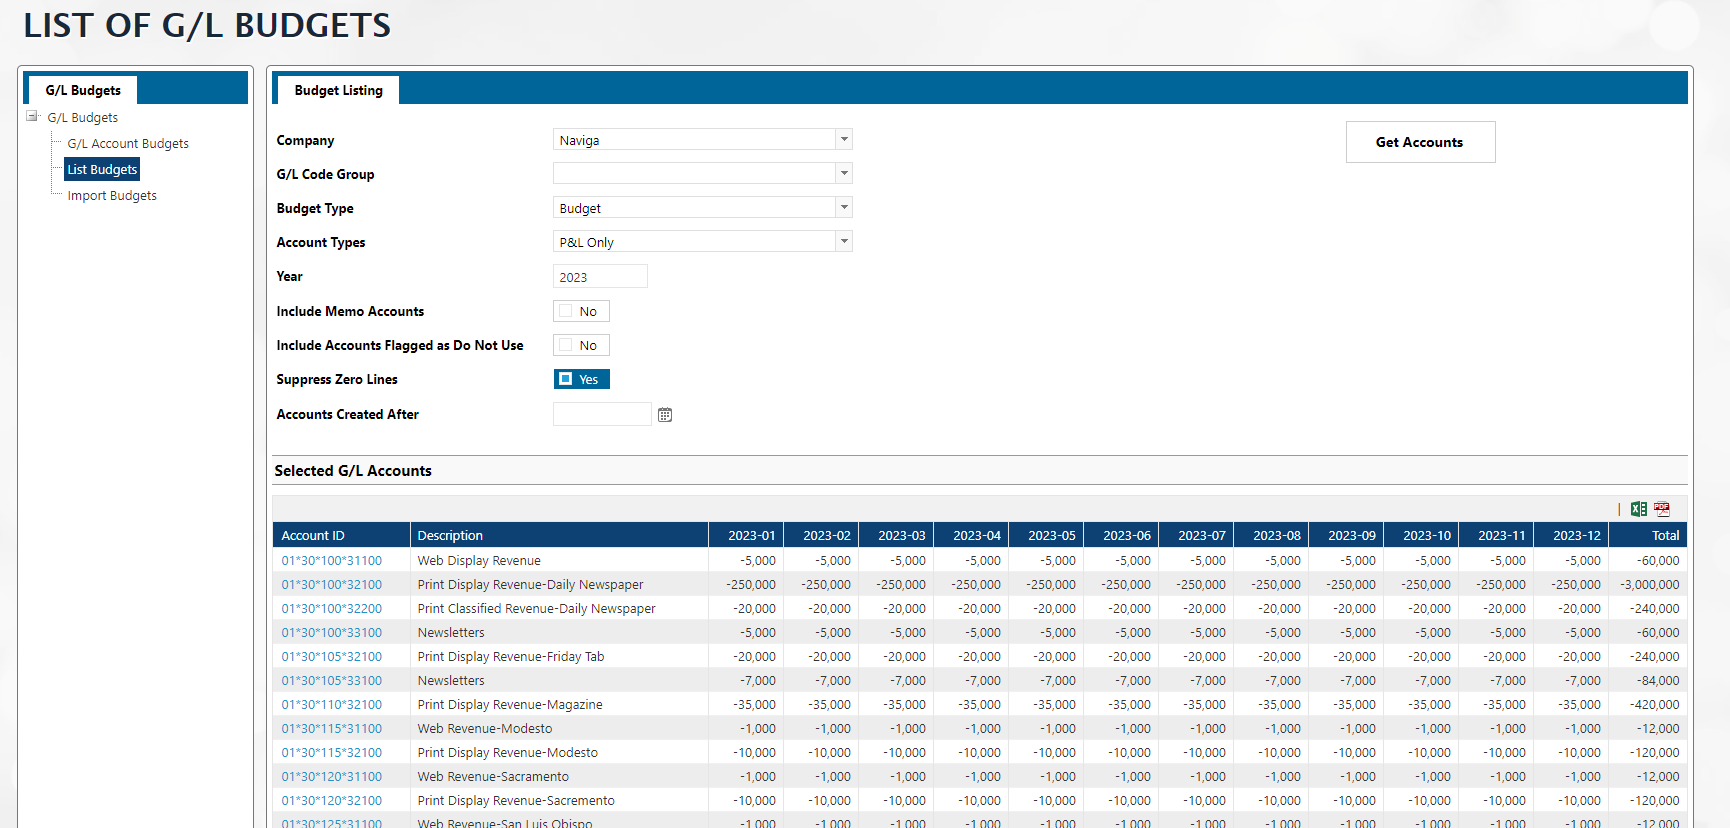The height and width of the screenshot is (828, 1730).
Task: Open account 01*30*110*32100 link
Action: point(331,705)
